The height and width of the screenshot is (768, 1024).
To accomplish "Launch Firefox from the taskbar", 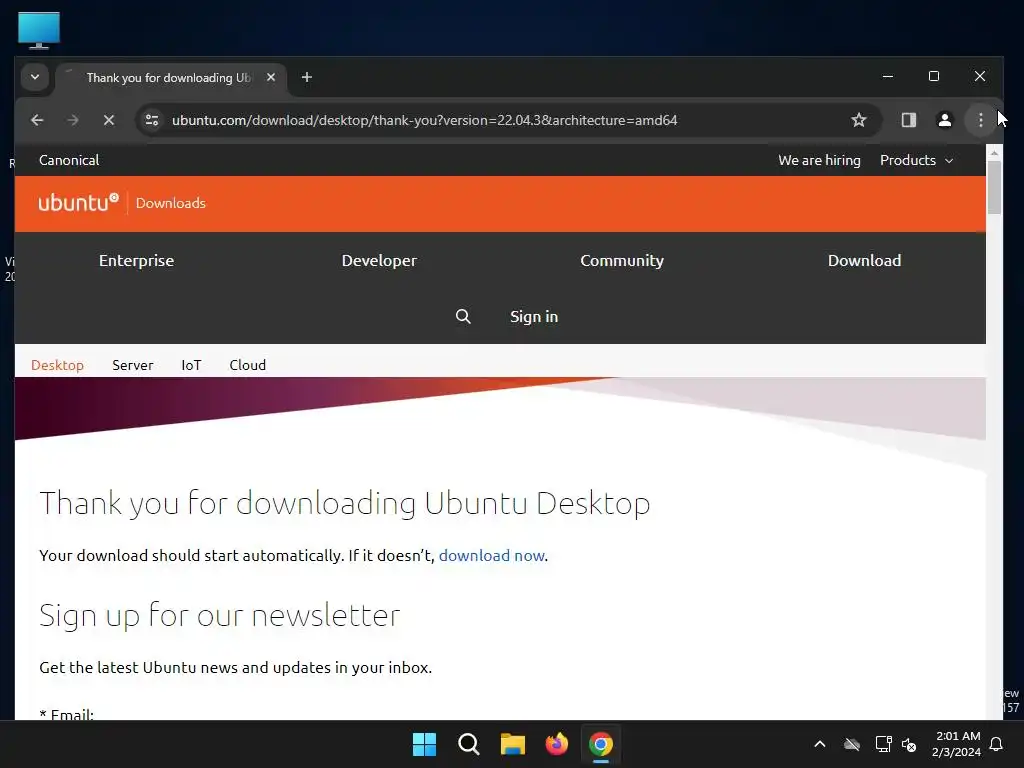I will [556, 744].
